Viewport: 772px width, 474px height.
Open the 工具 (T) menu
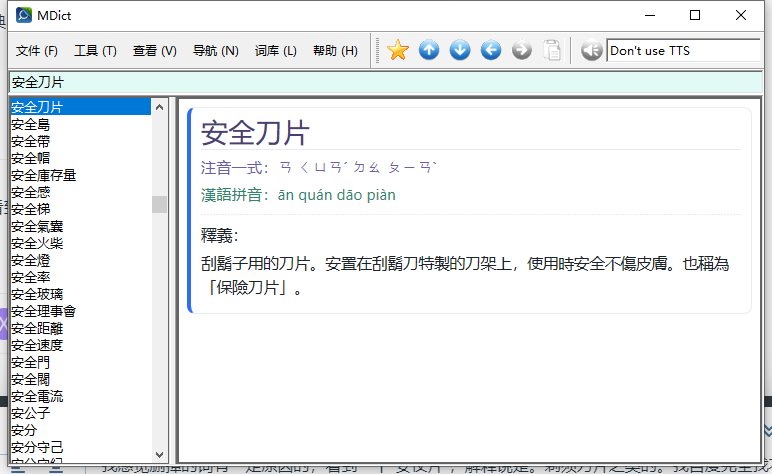click(x=95, y=51)
